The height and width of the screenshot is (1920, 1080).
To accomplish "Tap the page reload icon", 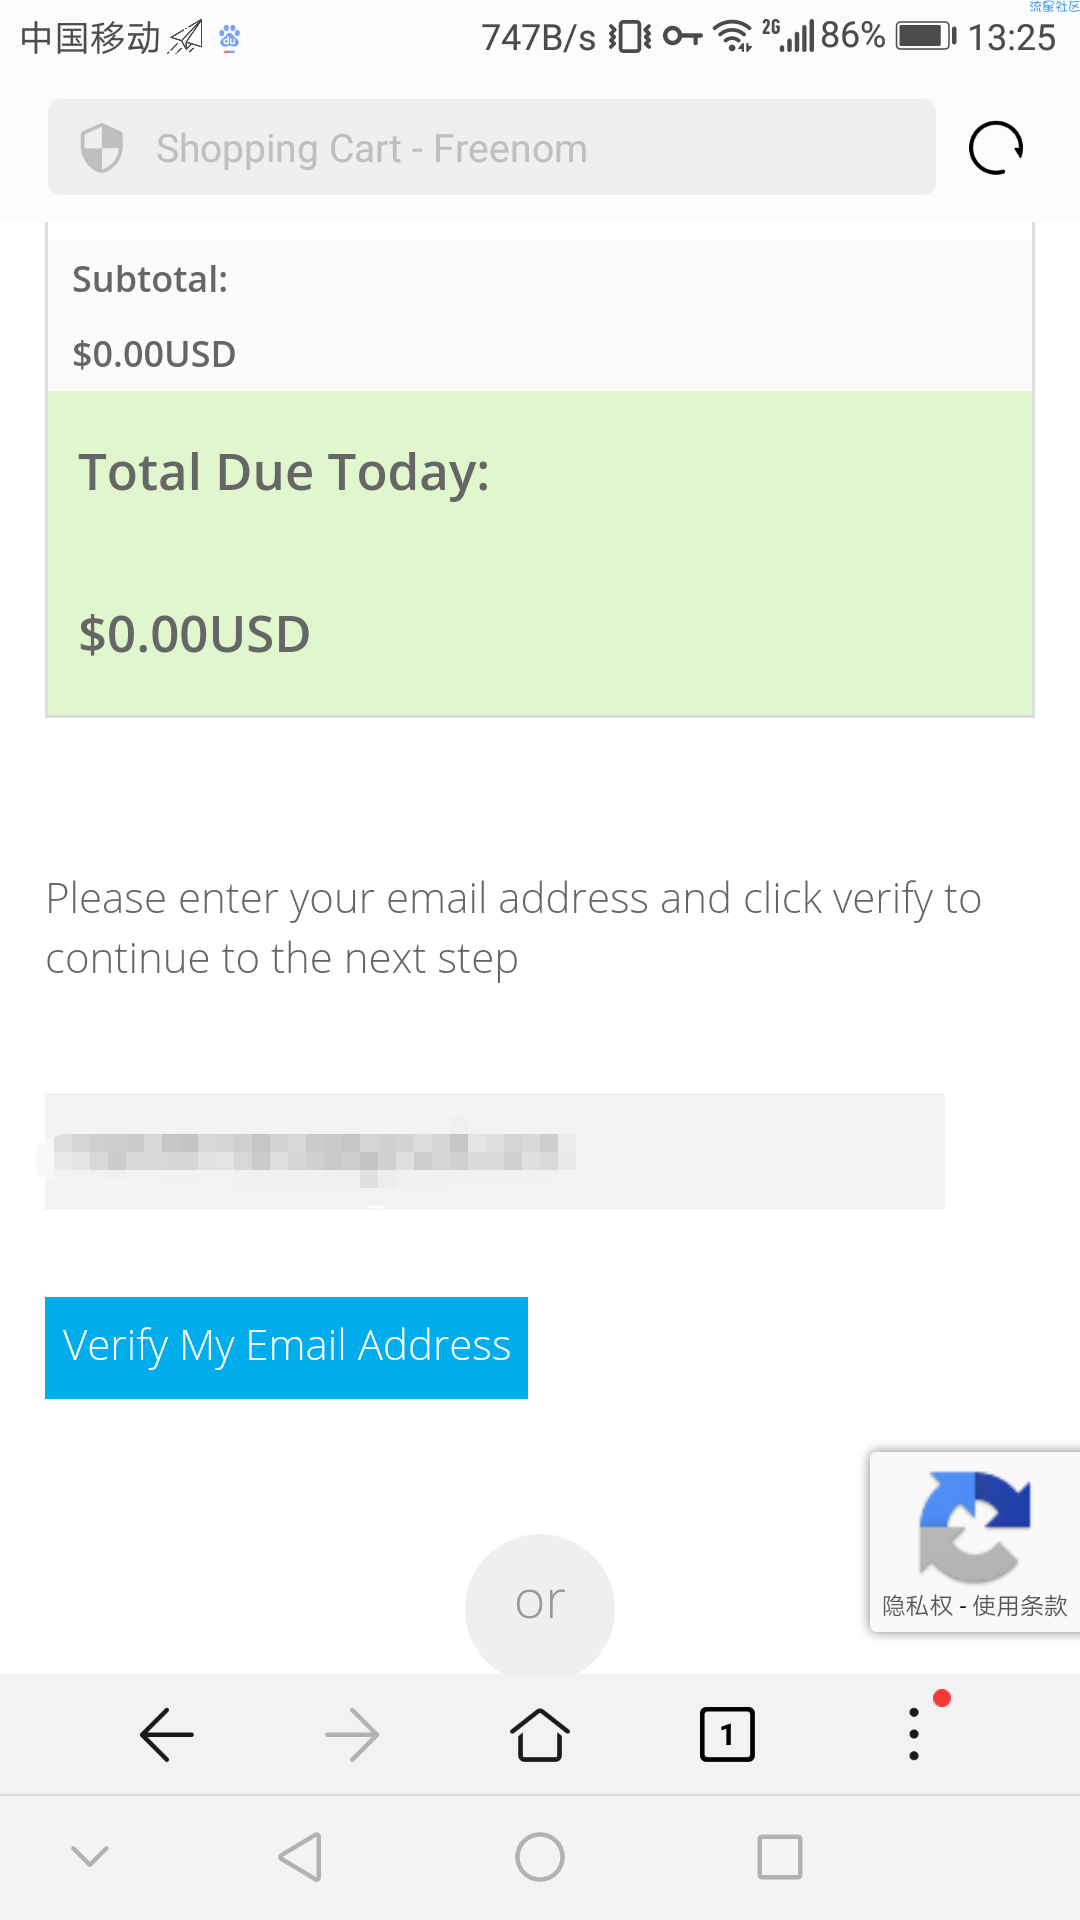I will click(x=996, y=148).
